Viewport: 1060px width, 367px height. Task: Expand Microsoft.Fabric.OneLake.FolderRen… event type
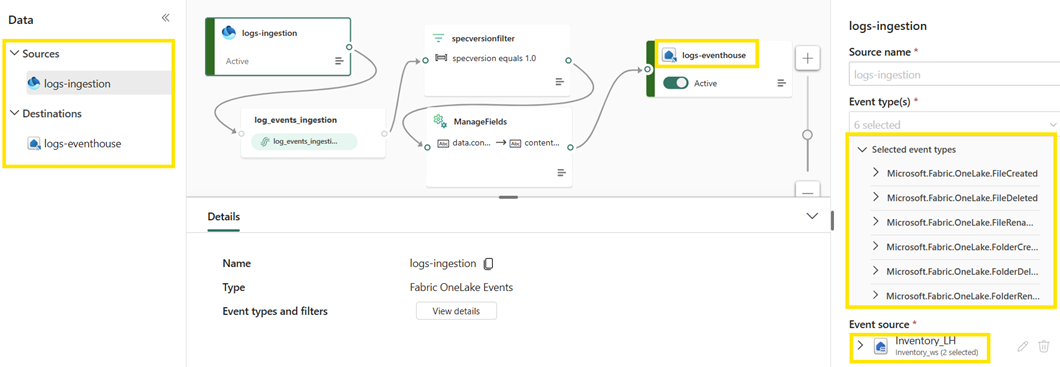[x=876, y=295]
